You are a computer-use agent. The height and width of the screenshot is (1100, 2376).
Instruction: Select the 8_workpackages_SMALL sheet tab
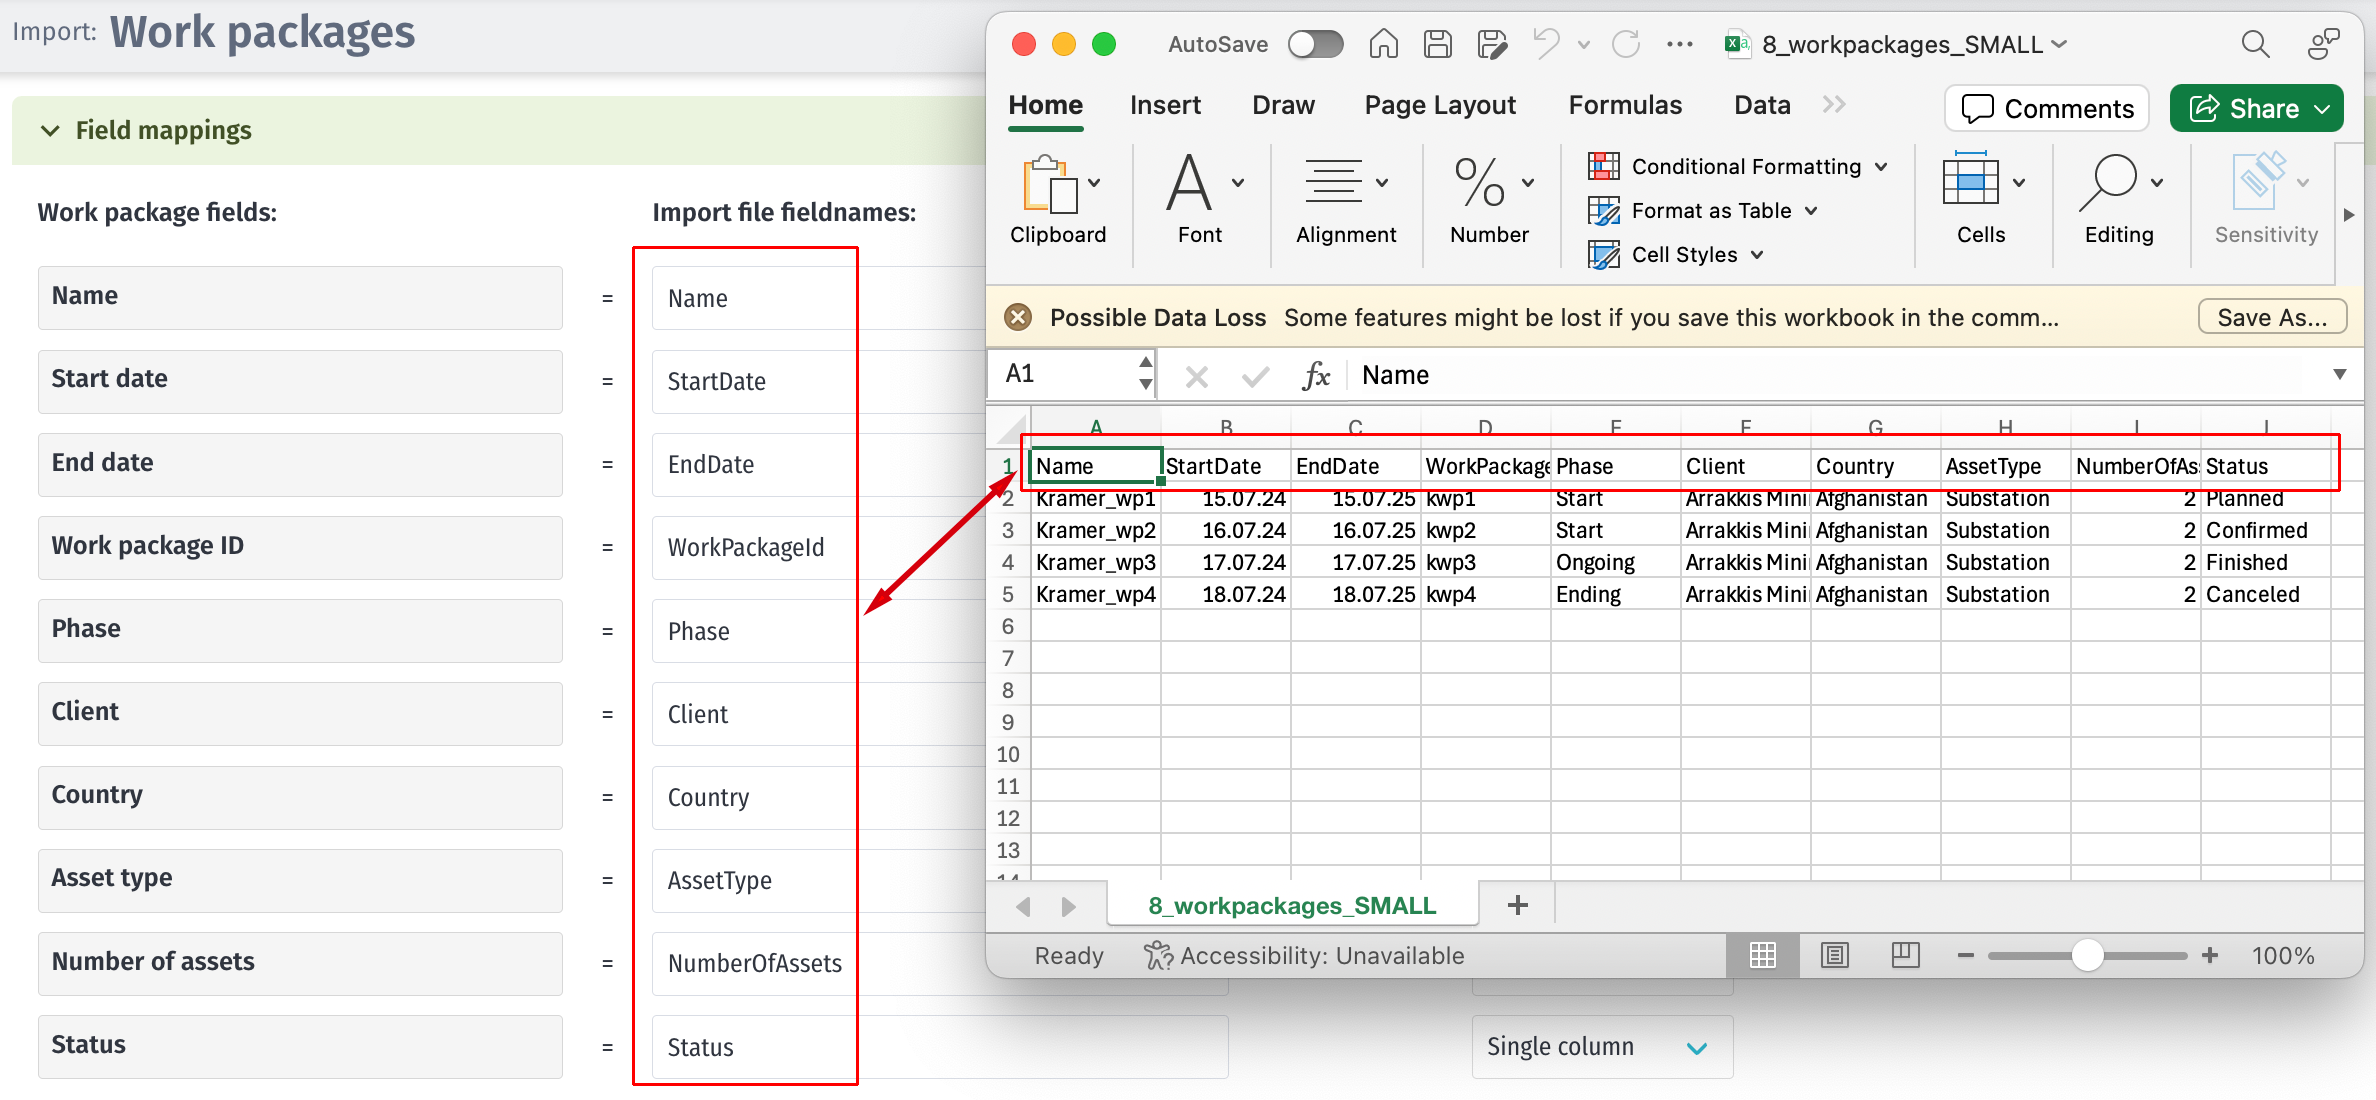1292,906
